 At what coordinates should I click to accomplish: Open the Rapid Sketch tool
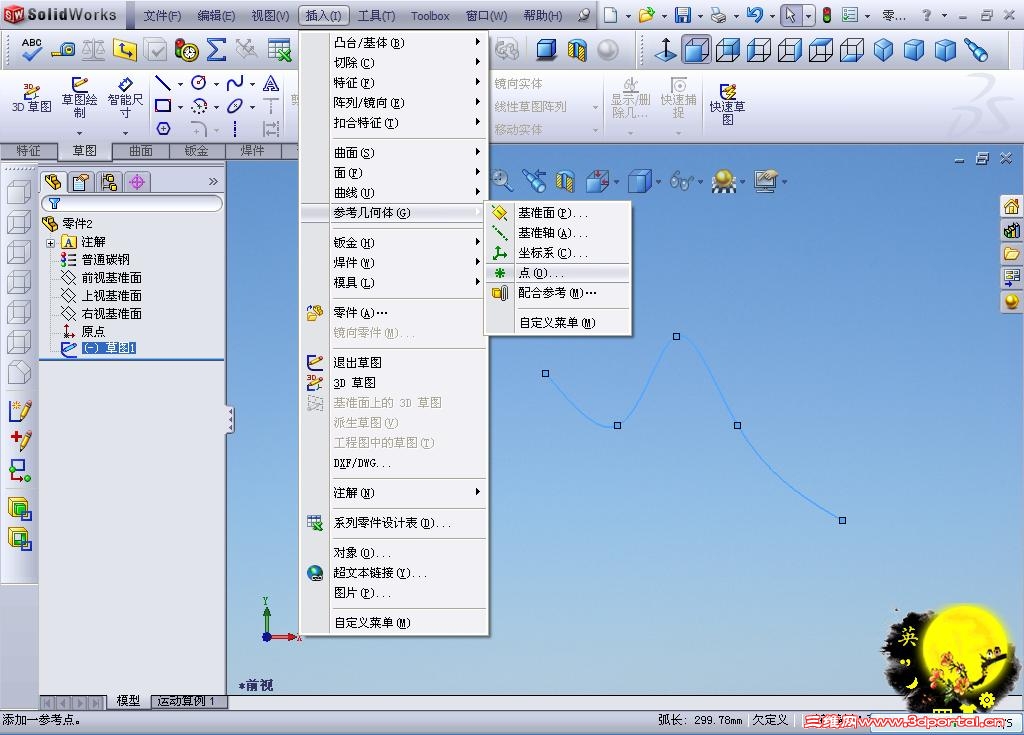coord(727,103)
